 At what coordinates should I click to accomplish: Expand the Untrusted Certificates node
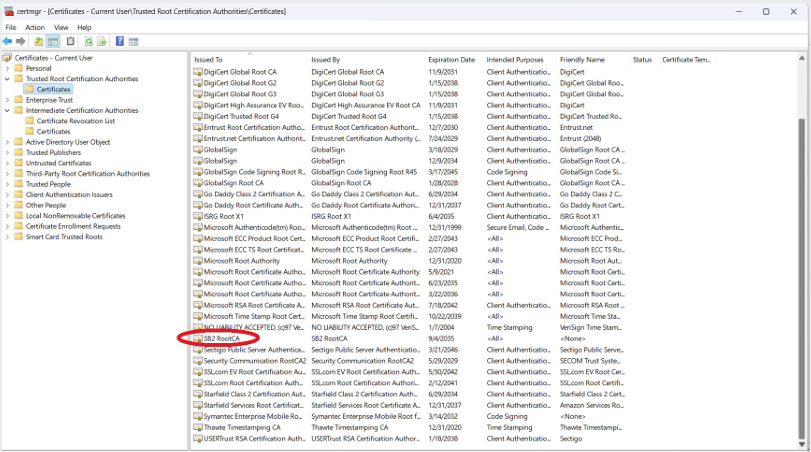[x=7, y=163]
